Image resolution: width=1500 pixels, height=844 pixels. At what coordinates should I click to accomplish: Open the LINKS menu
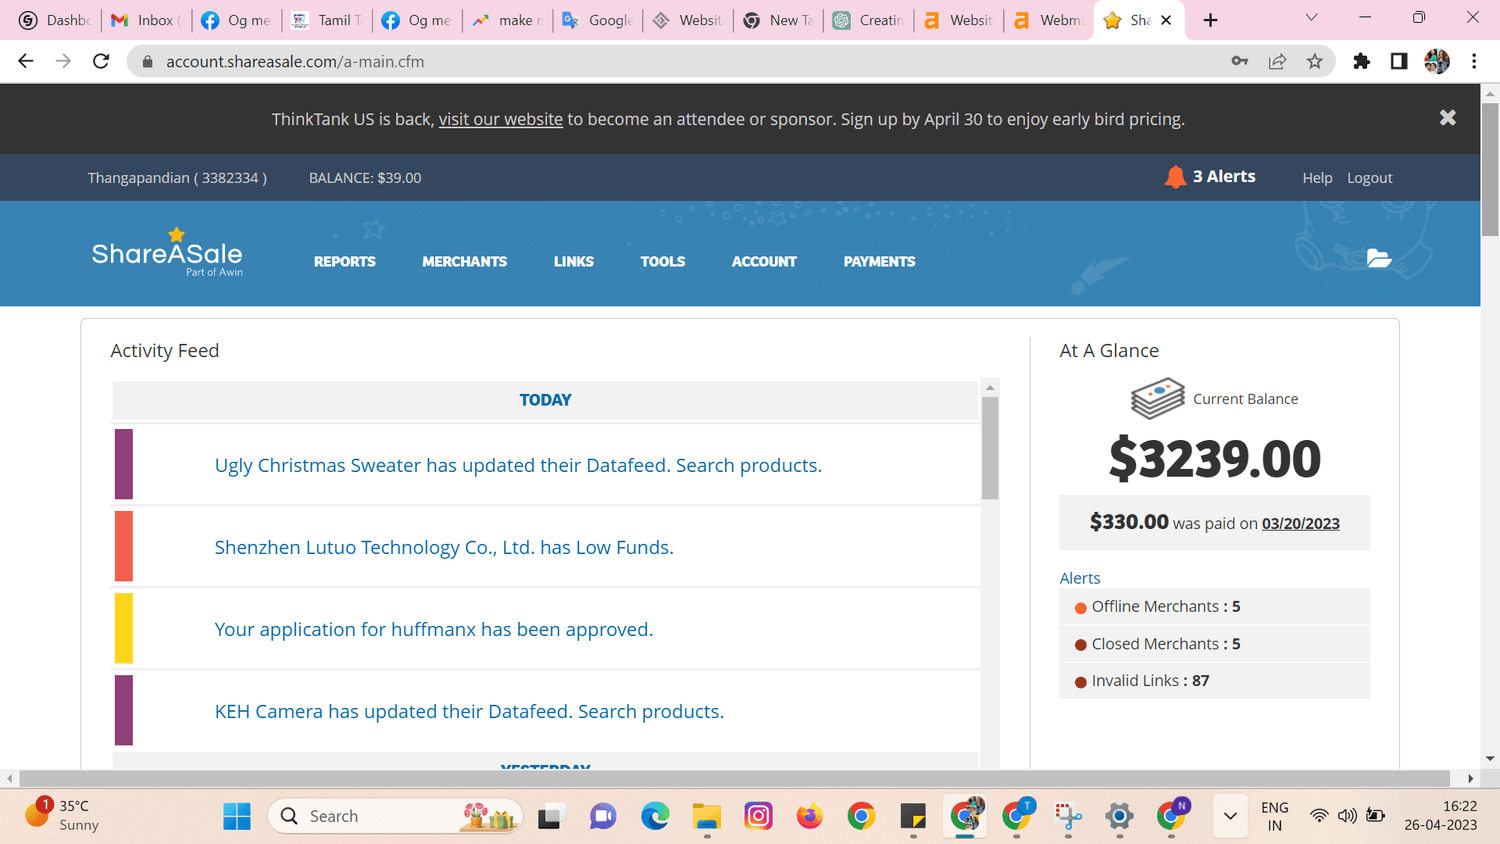[x=574, y=261]
